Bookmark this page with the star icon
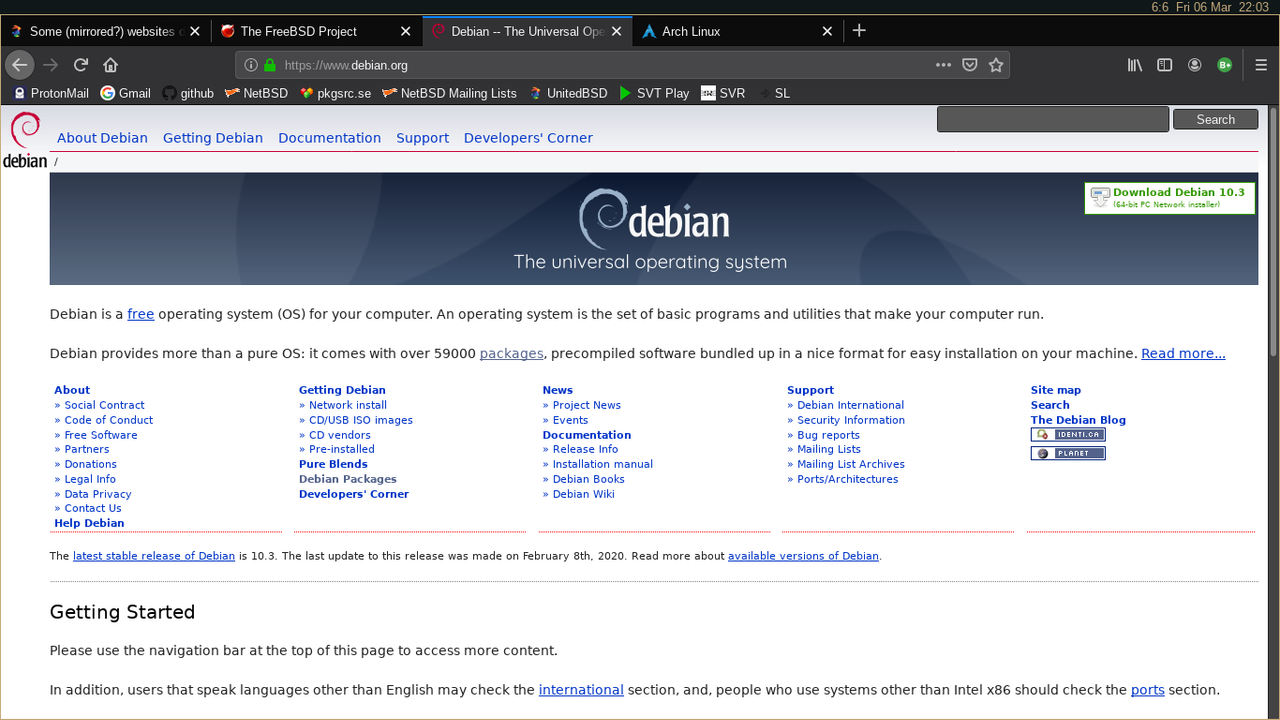The width and height of the screenshot is (1280, 720). coord(996,65)
